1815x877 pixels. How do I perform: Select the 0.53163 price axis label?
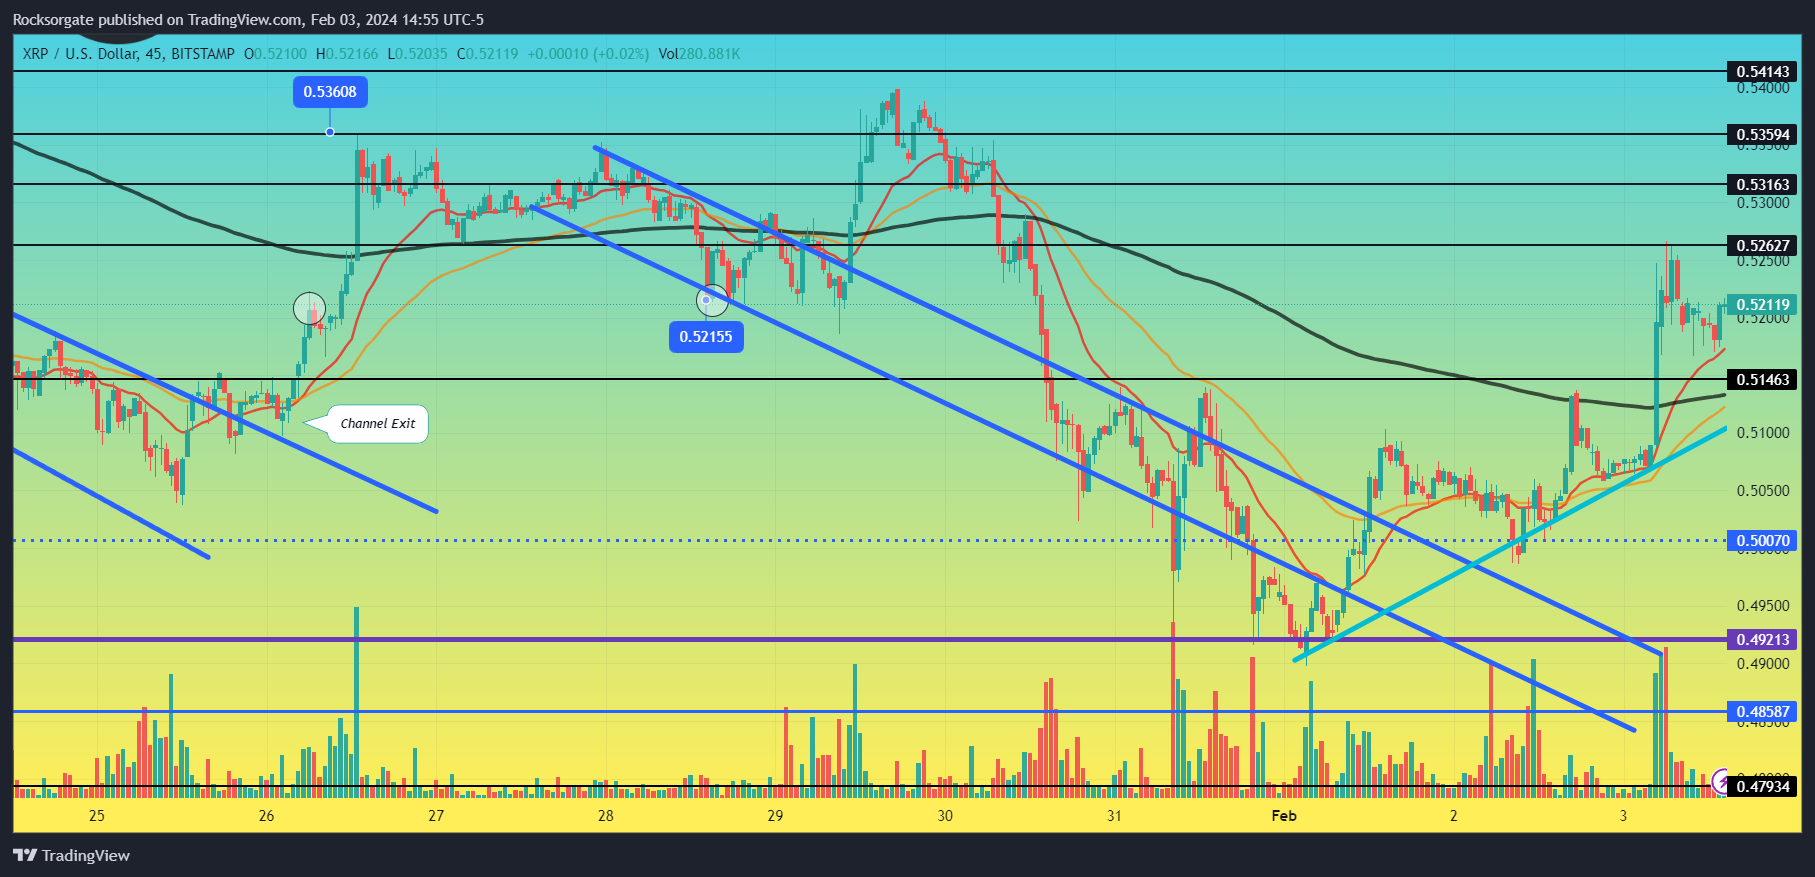[x=1762, y=185]
